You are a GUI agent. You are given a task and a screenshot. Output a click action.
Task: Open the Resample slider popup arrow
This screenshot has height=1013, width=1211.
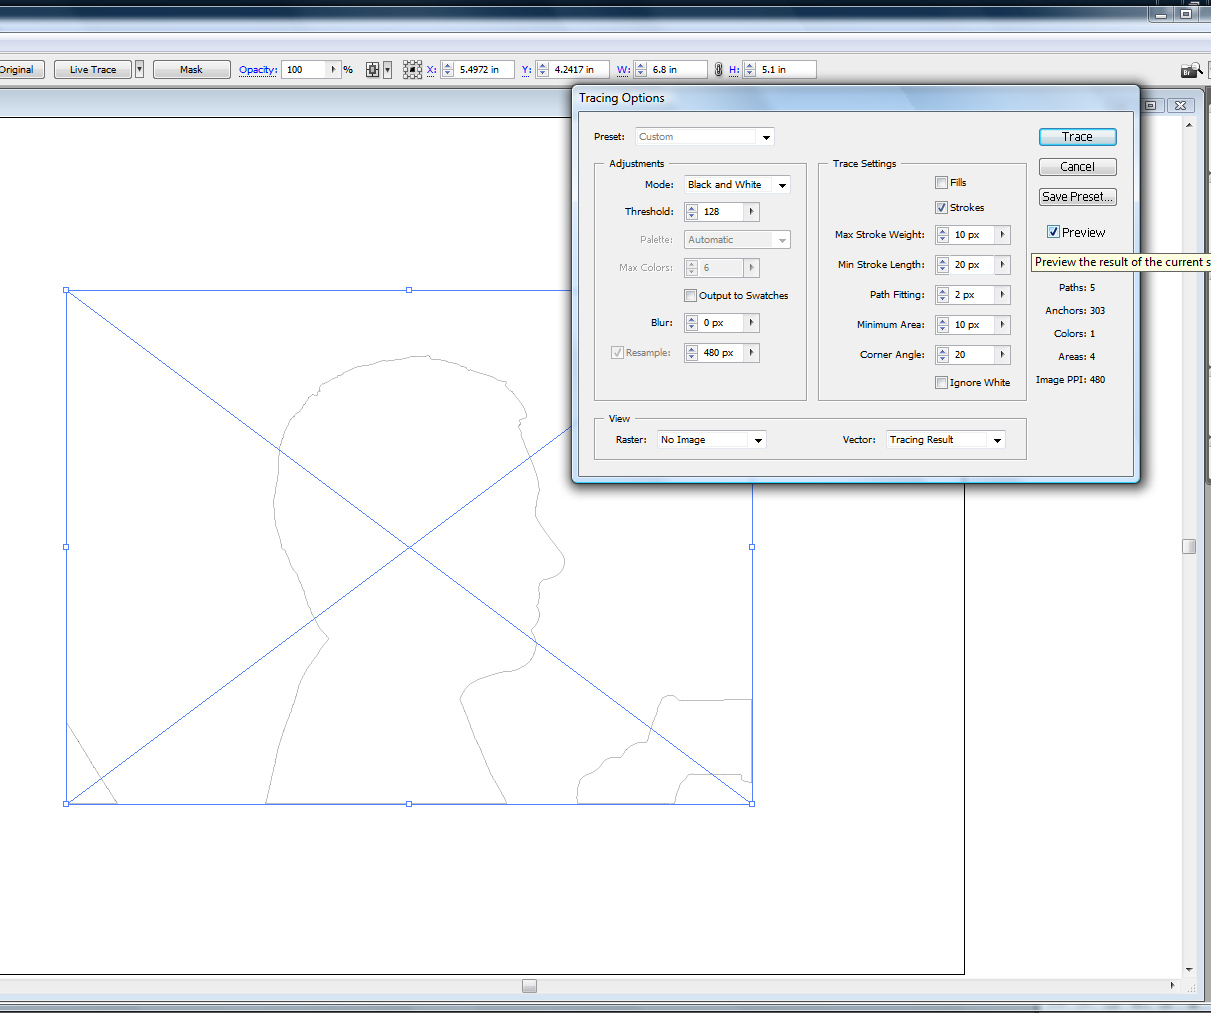pos(752,353)
